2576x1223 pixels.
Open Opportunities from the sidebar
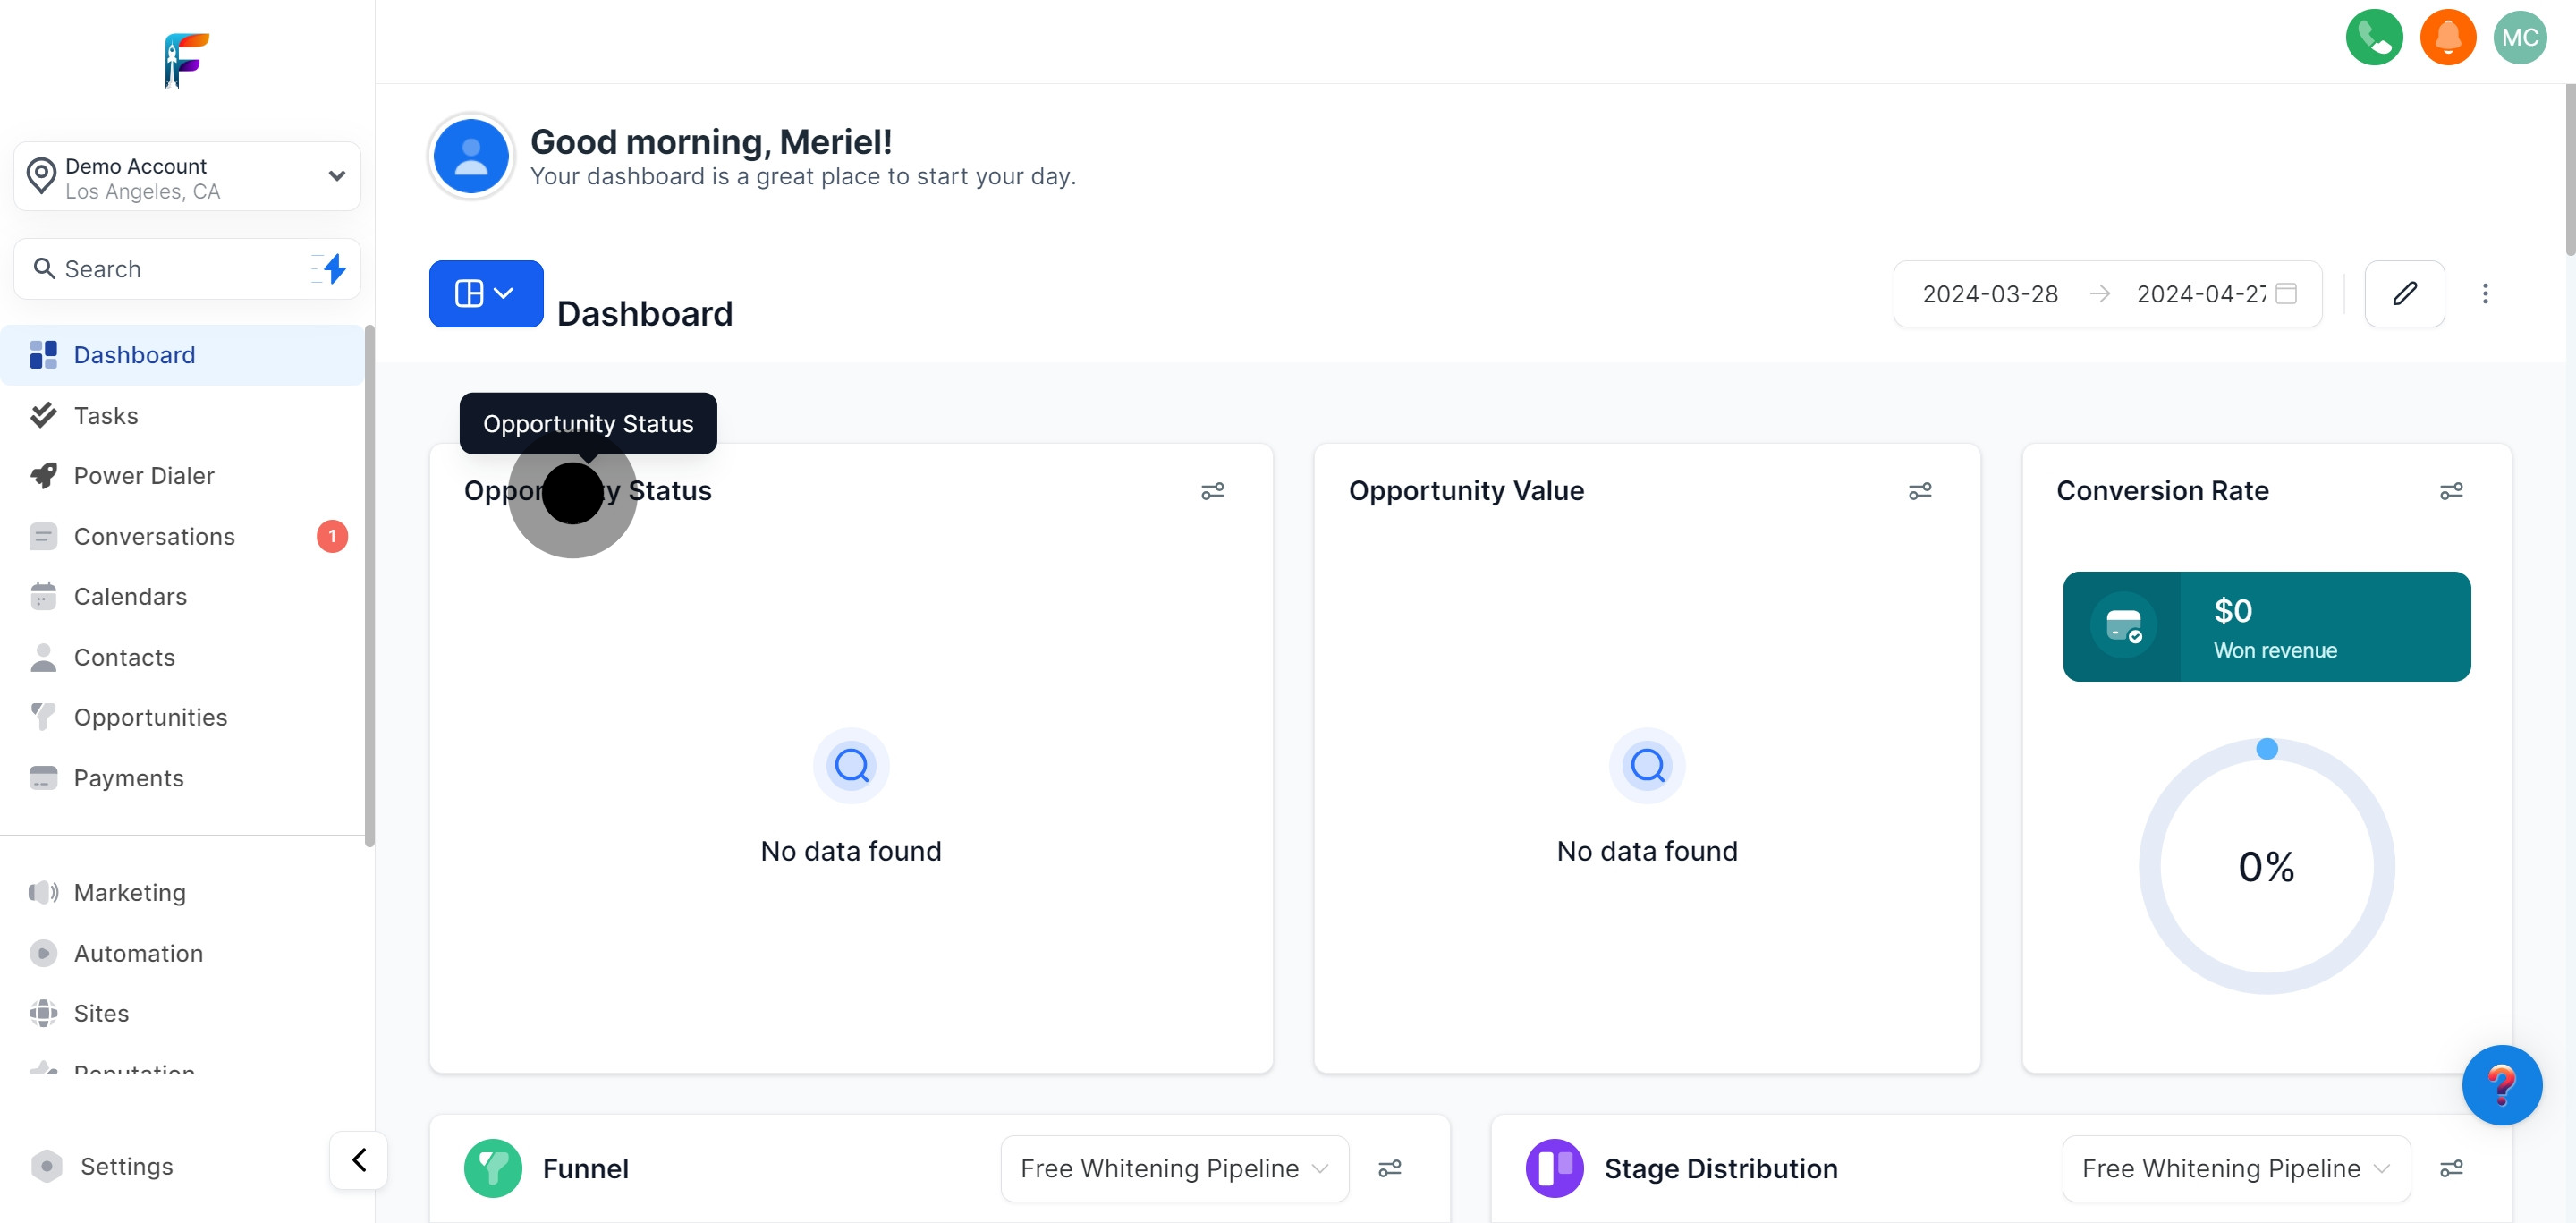pyautogui.click(x=150, y=718)
